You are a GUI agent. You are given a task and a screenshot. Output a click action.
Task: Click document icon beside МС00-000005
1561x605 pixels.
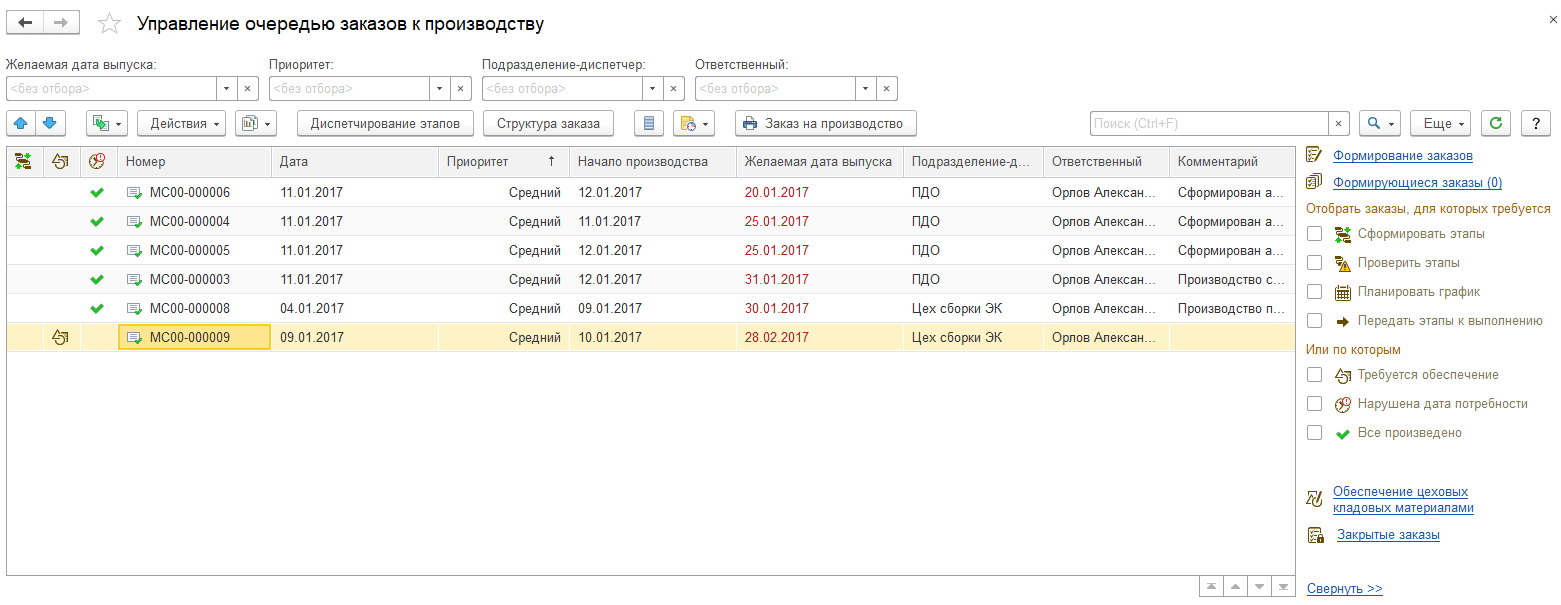135,250
